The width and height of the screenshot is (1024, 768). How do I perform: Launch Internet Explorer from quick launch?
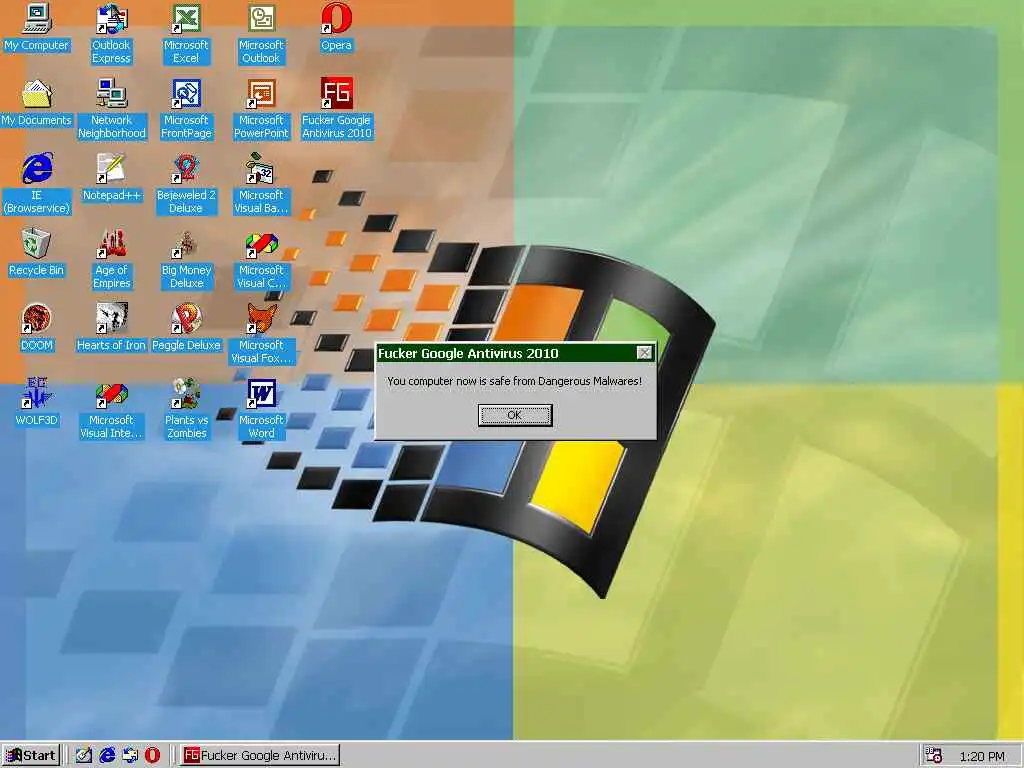[107, 756]
